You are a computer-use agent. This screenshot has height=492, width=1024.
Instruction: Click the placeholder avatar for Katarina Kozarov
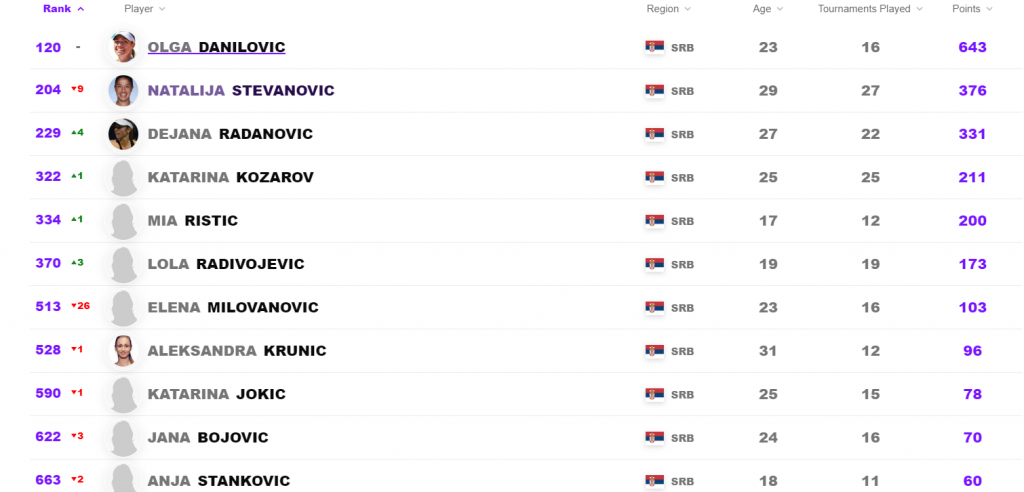point(123,178)
